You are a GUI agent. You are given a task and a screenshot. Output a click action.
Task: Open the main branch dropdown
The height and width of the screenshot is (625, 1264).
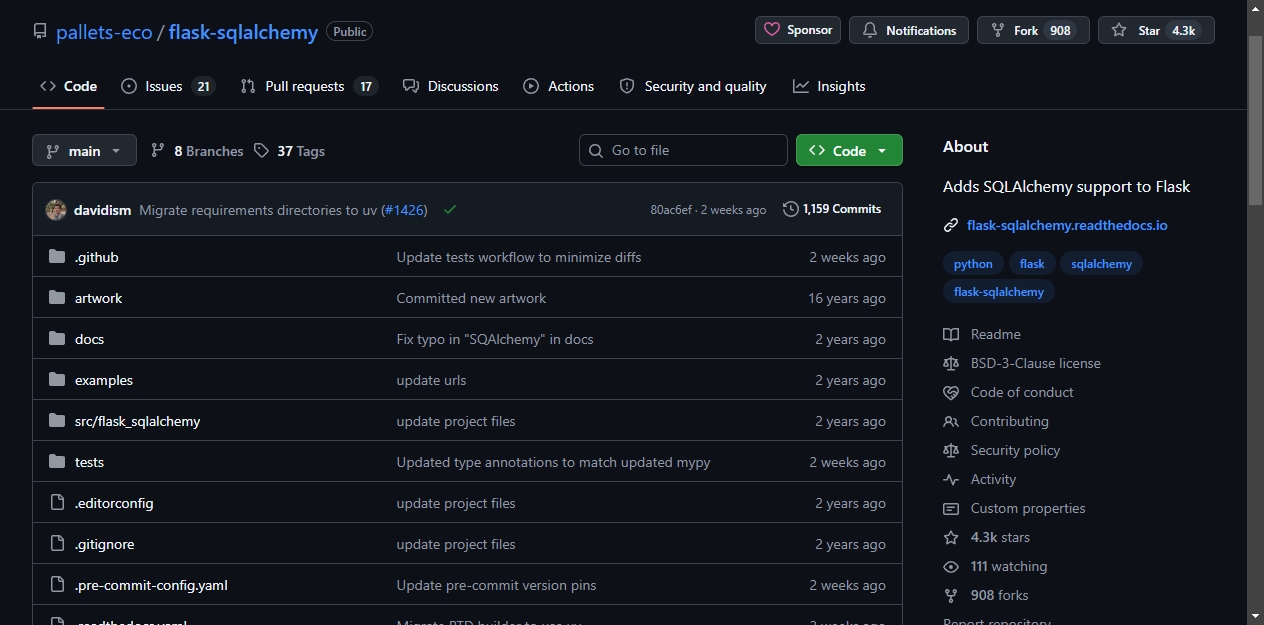tap(84, 150)
